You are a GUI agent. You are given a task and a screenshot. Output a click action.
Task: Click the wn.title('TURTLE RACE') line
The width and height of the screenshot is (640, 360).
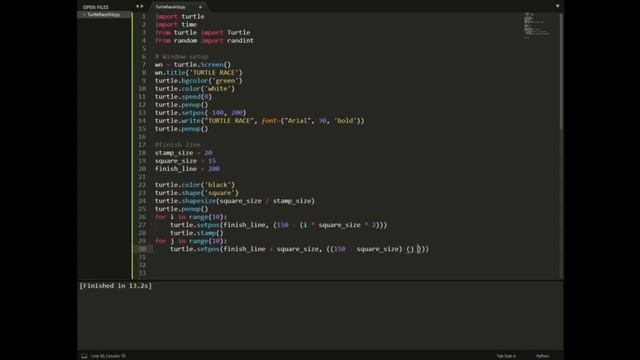[x=198, y=73]
